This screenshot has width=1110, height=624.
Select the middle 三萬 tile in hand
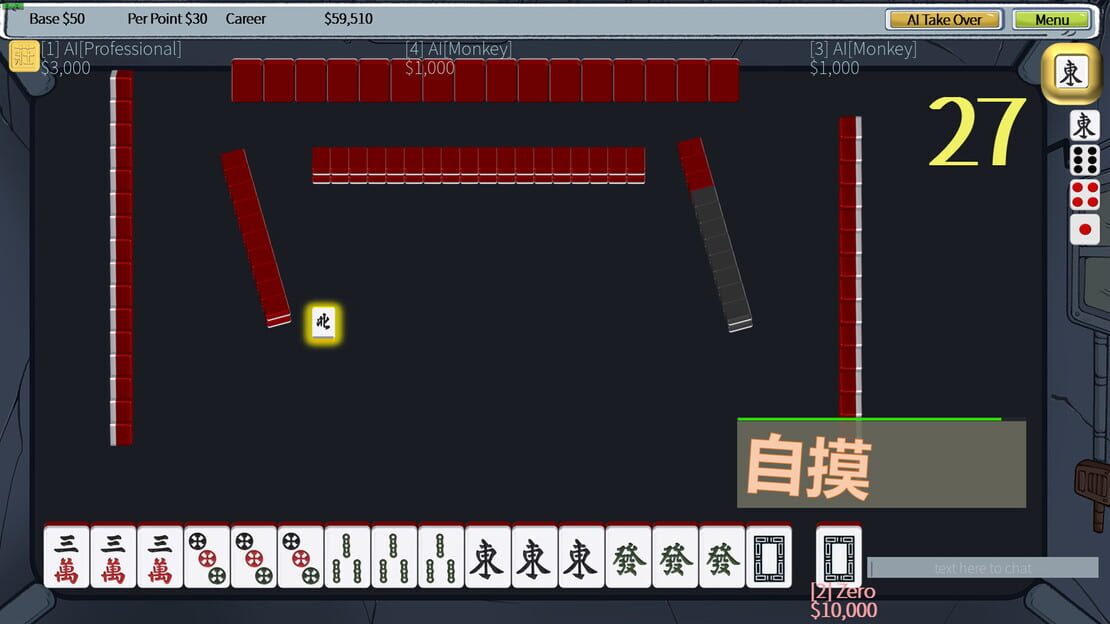[113, 557]
